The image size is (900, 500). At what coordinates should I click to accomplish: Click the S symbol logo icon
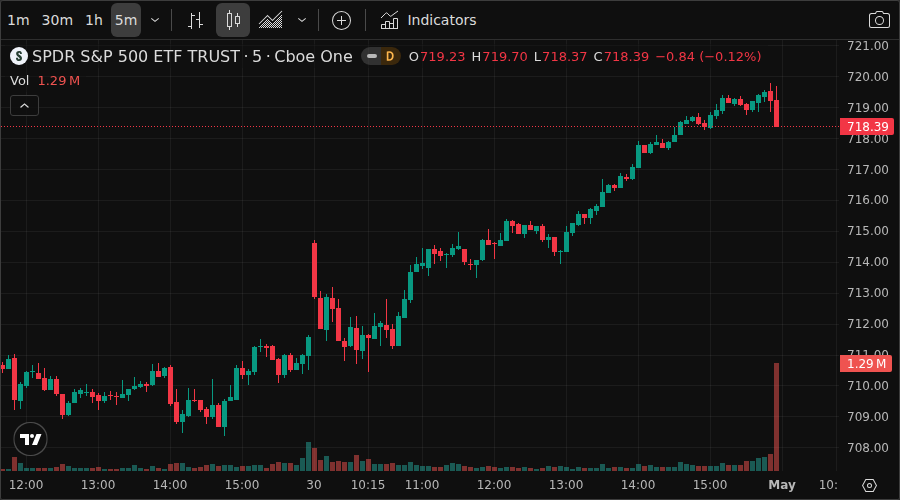click(19, 56)
